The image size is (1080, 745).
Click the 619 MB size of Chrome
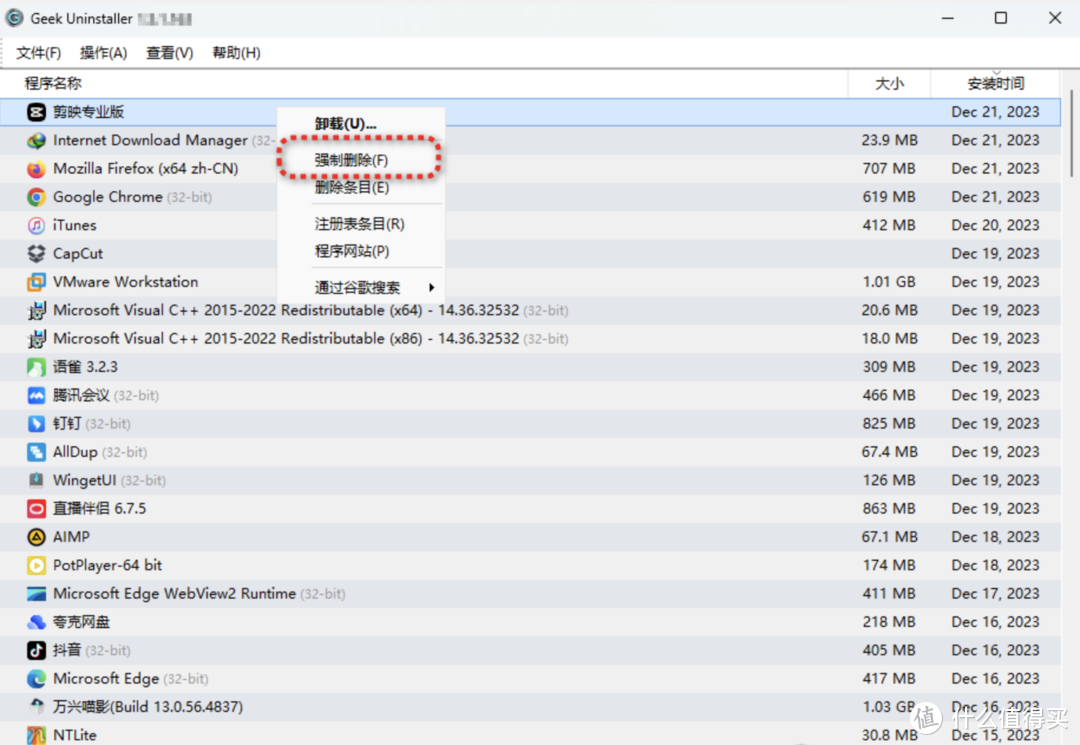[x=889, y=197]
